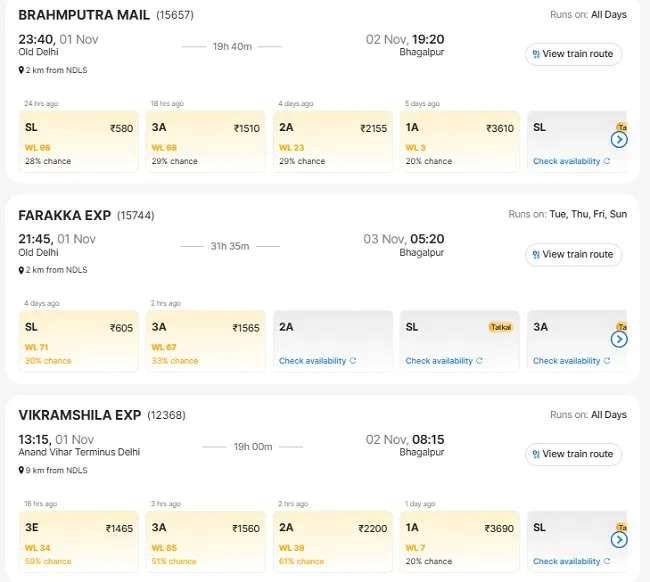Click the Tatkal badge on Farakka SL card
This screenshot has height=582, width=650.
click(x=501, y=327)
